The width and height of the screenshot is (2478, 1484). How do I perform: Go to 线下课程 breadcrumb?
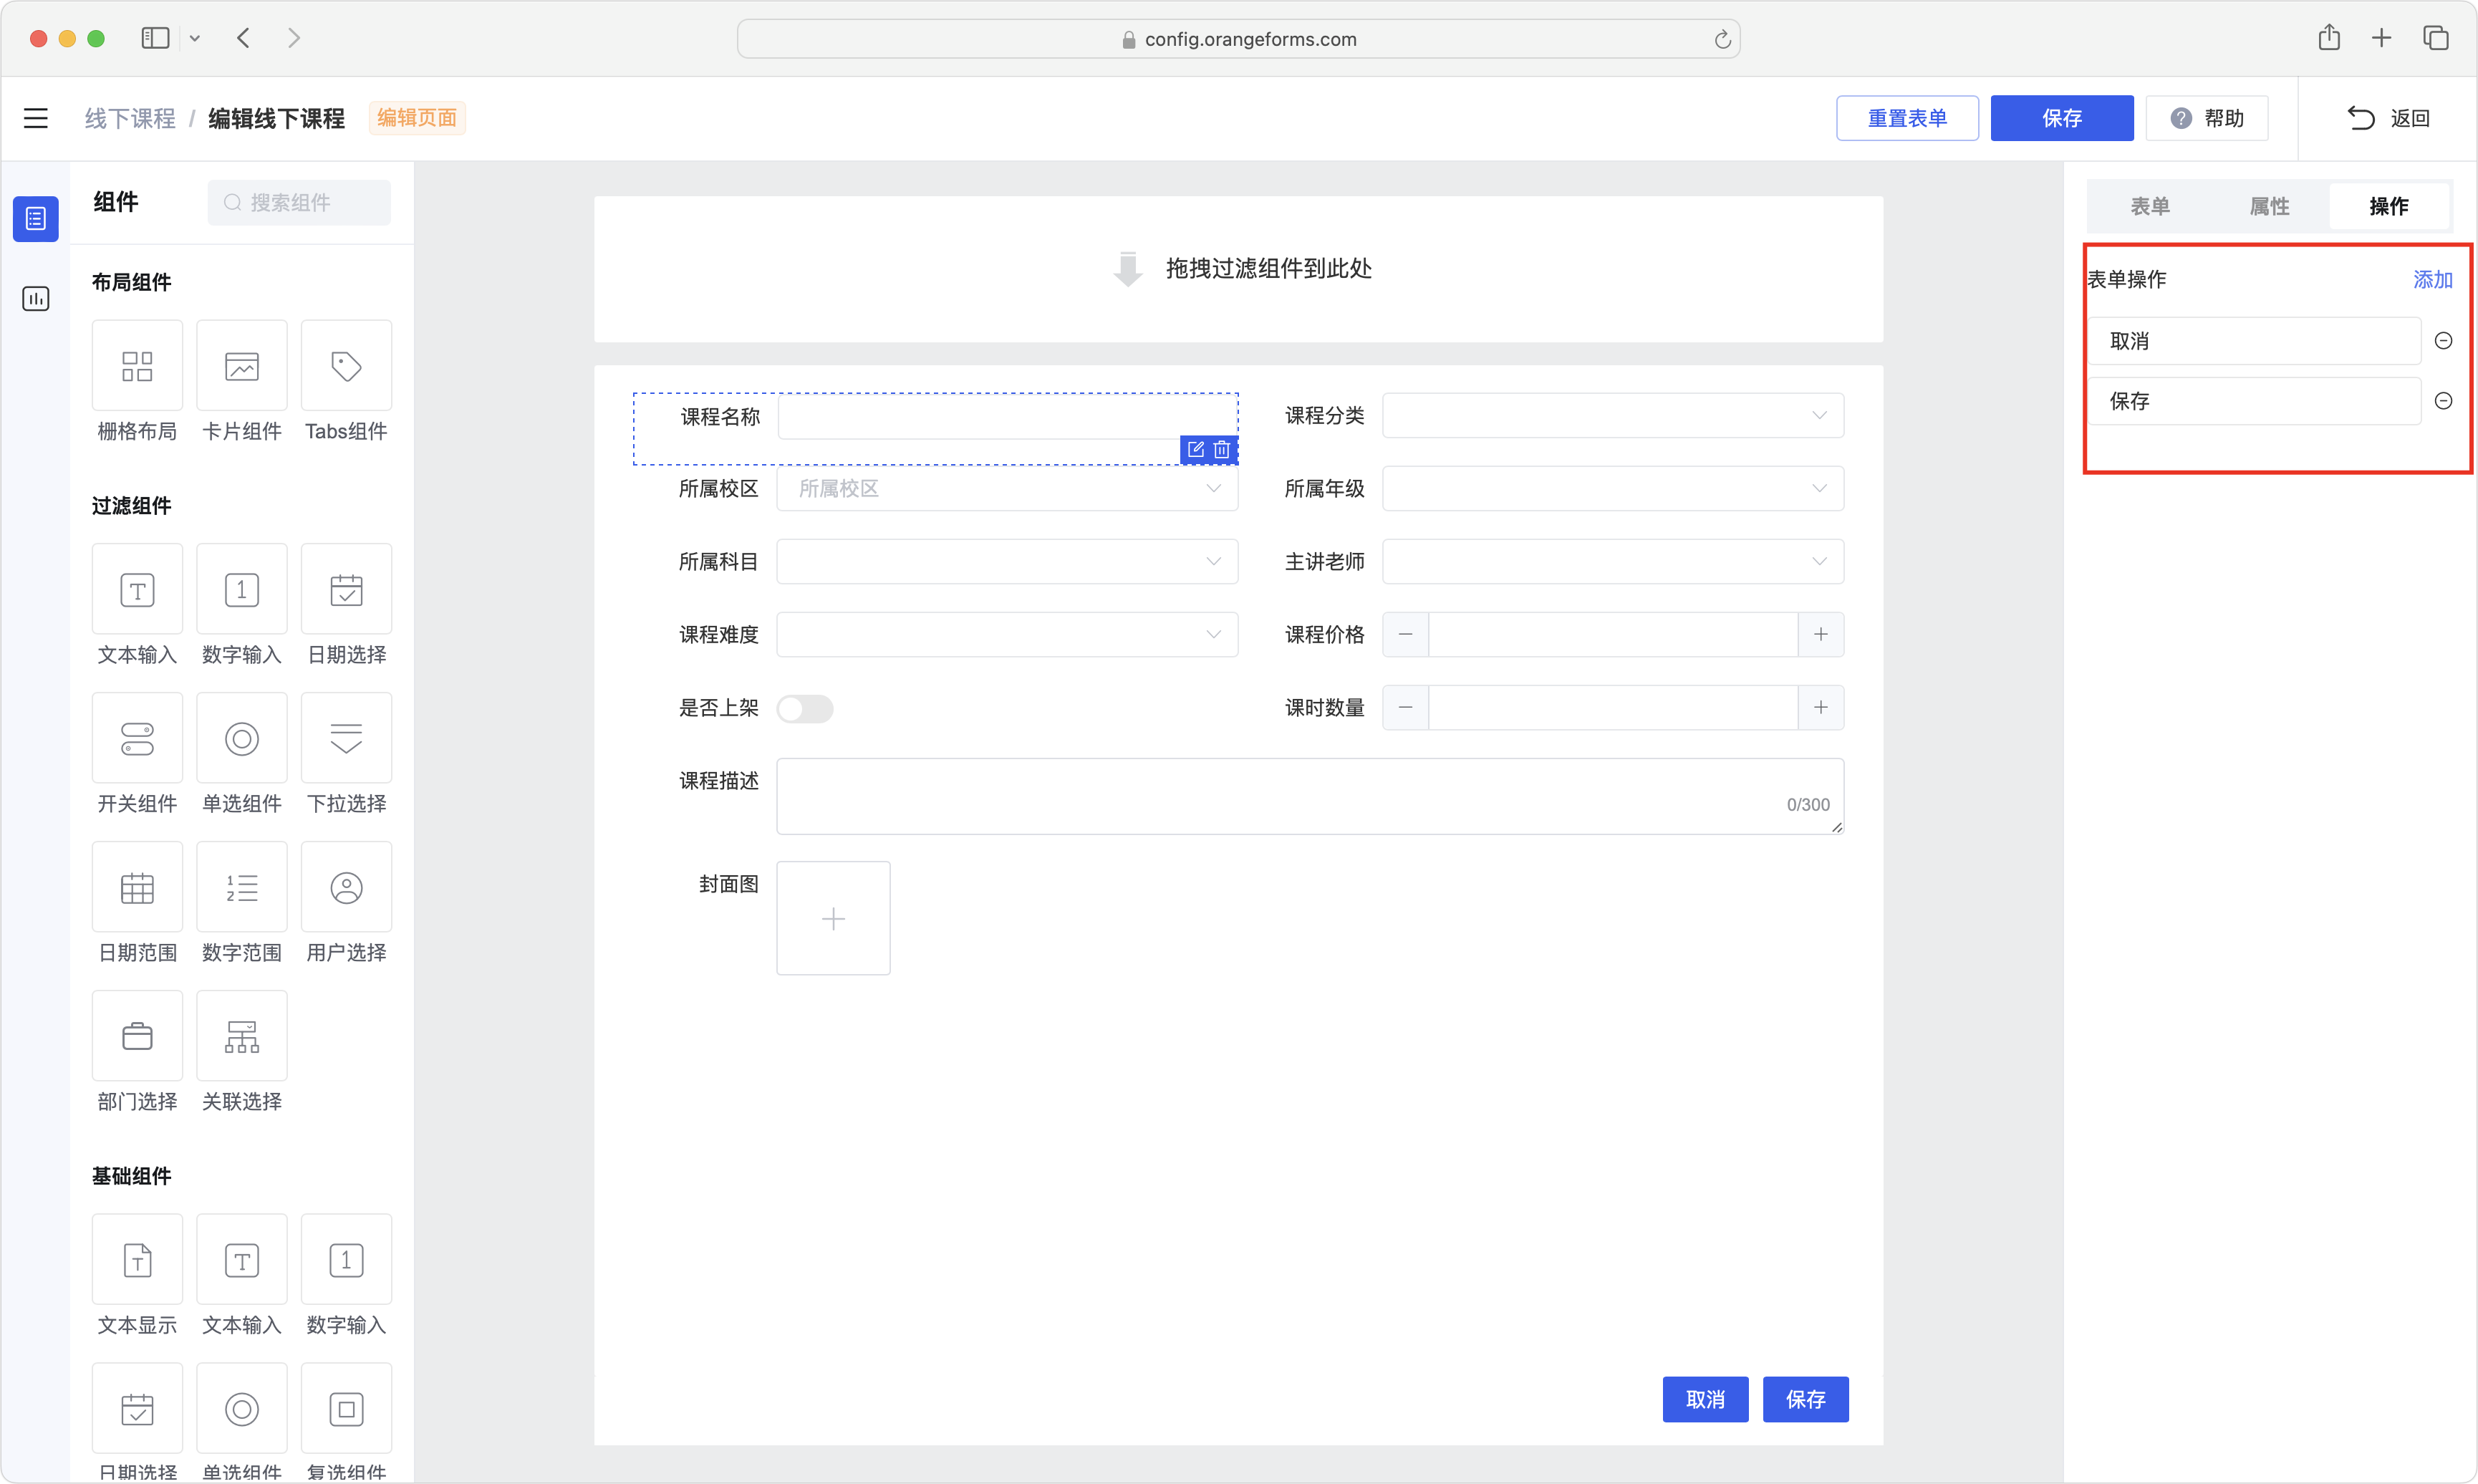(x=130, y=118)
